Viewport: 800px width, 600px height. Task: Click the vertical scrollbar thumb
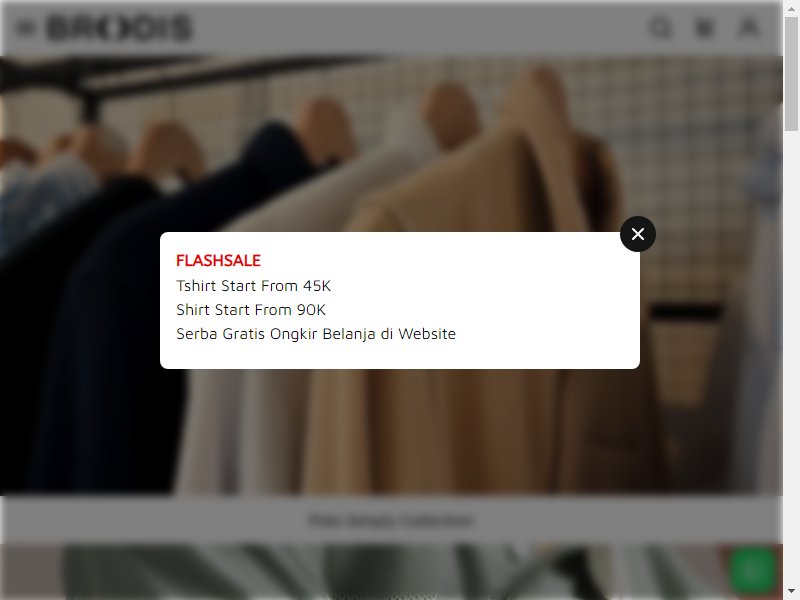coord(791,74)
